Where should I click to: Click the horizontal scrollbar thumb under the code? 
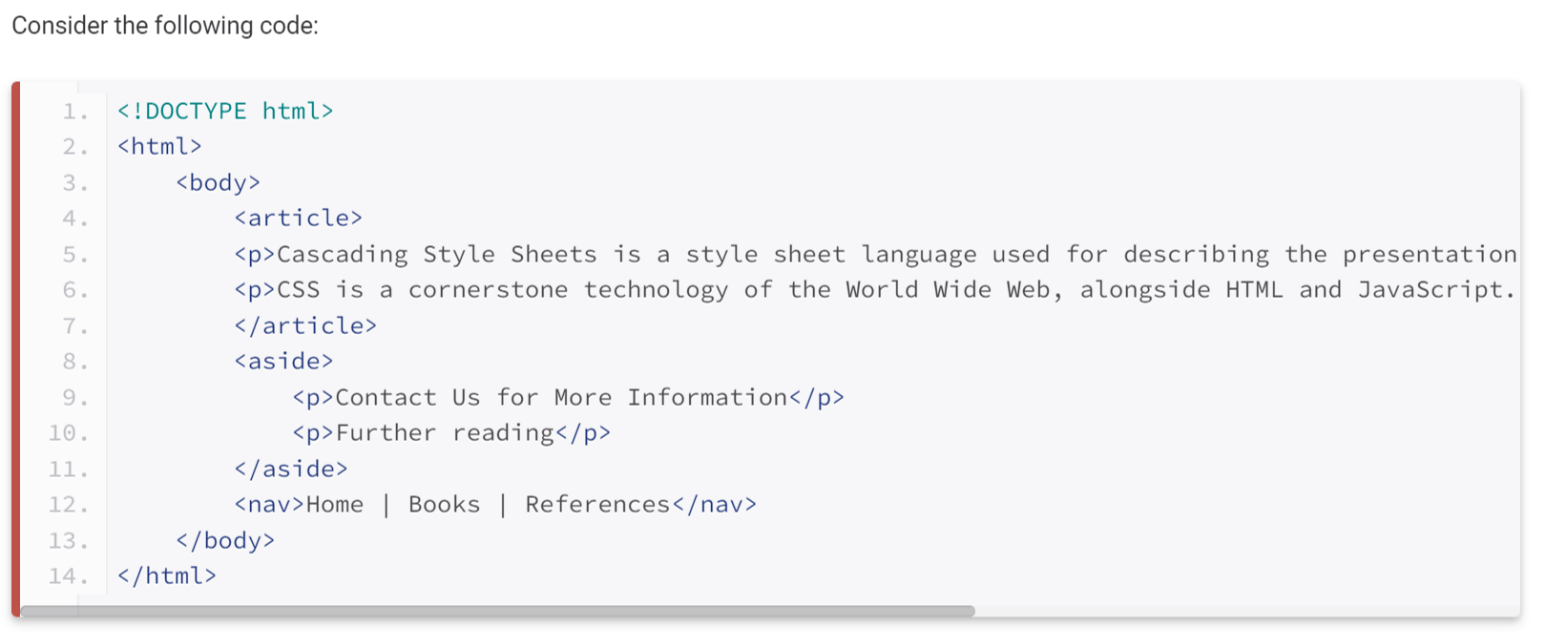click(497, 610)
